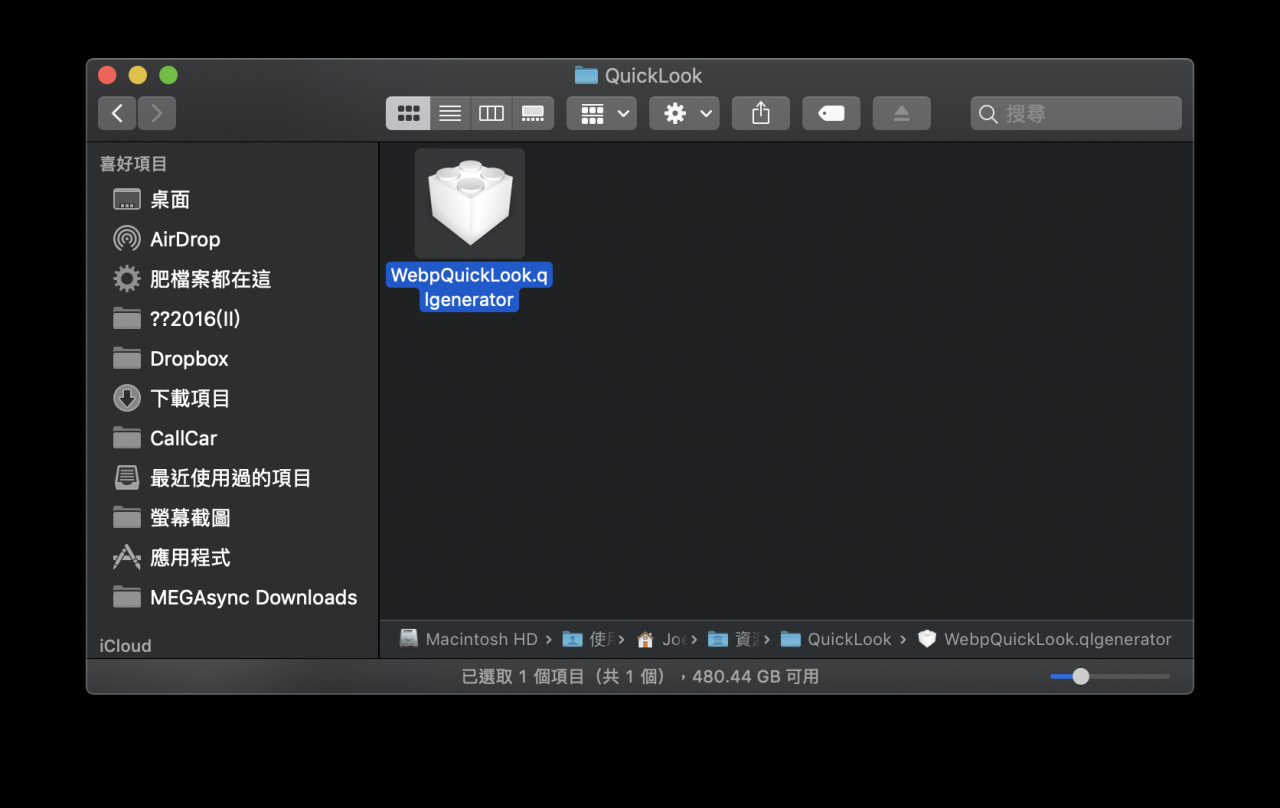Screen dimensions: 1280x808
Task: Click the WebpQuickLook.qlgenerator file name label
Action: coord(469,287)
